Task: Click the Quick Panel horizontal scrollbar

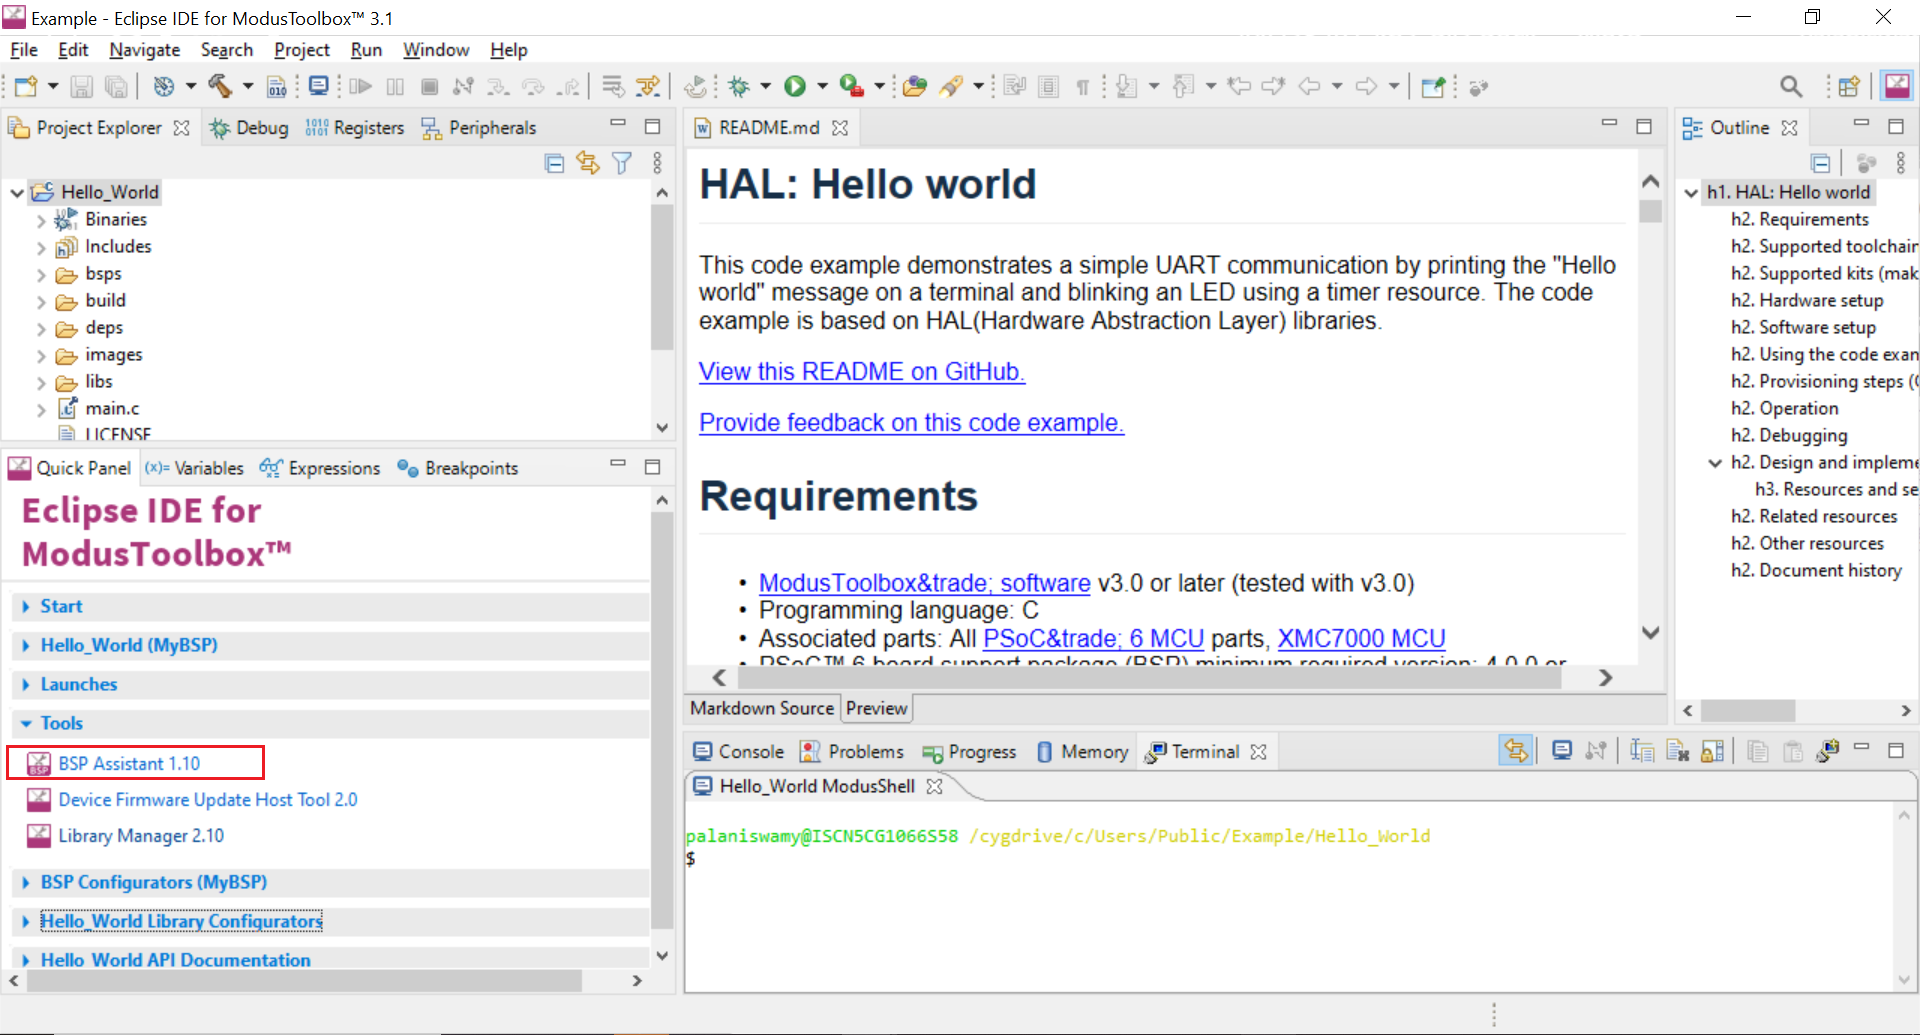Action: tap(305, 981)
